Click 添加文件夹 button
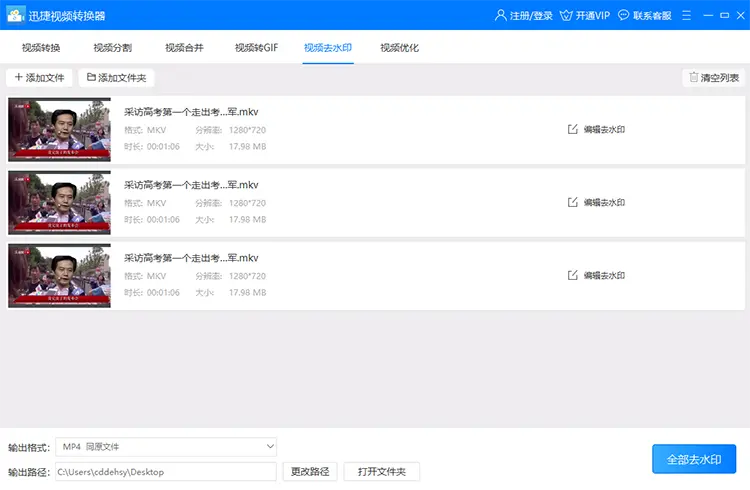The width and height of the screenshot is (750, 490). coord(116,78)
